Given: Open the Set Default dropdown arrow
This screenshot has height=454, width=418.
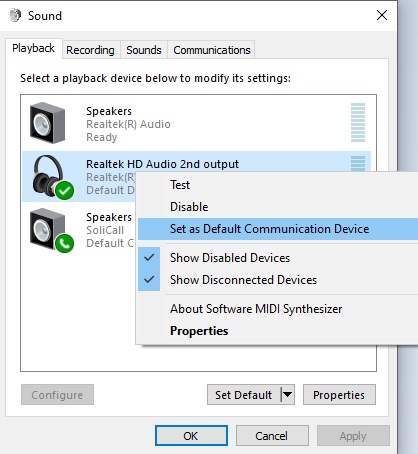Looking at the screenshot, I should click(288, 395).
